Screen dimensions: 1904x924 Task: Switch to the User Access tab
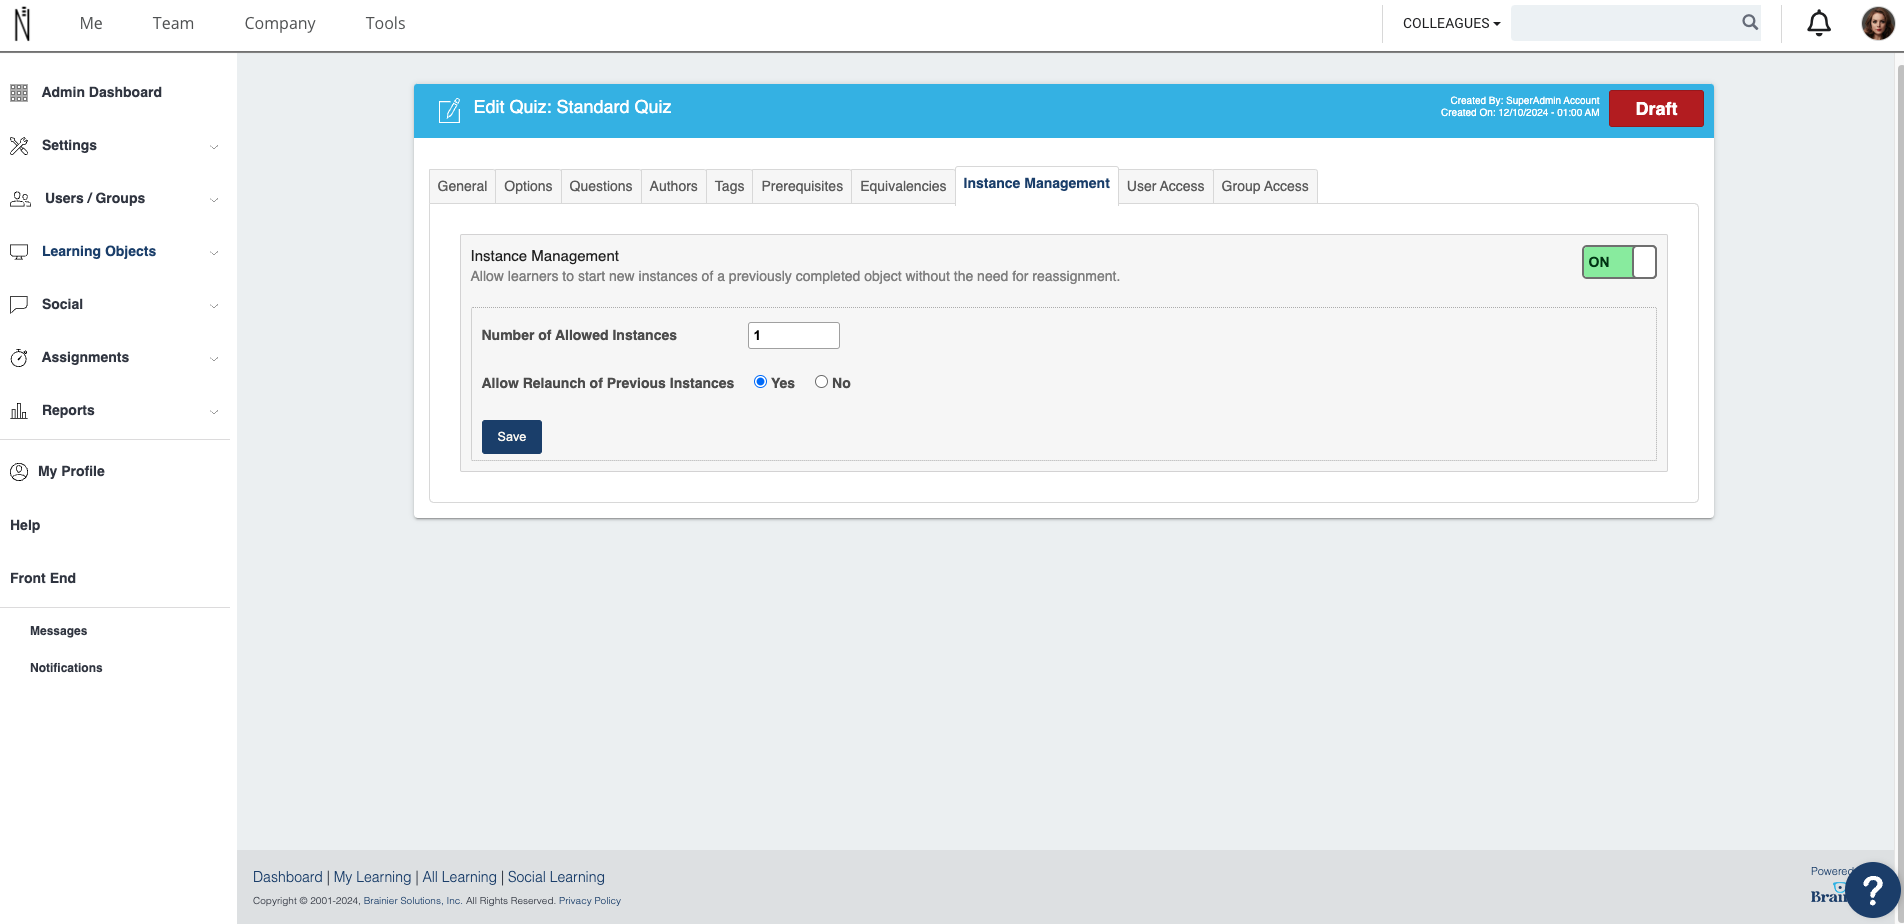[1165, 186]
